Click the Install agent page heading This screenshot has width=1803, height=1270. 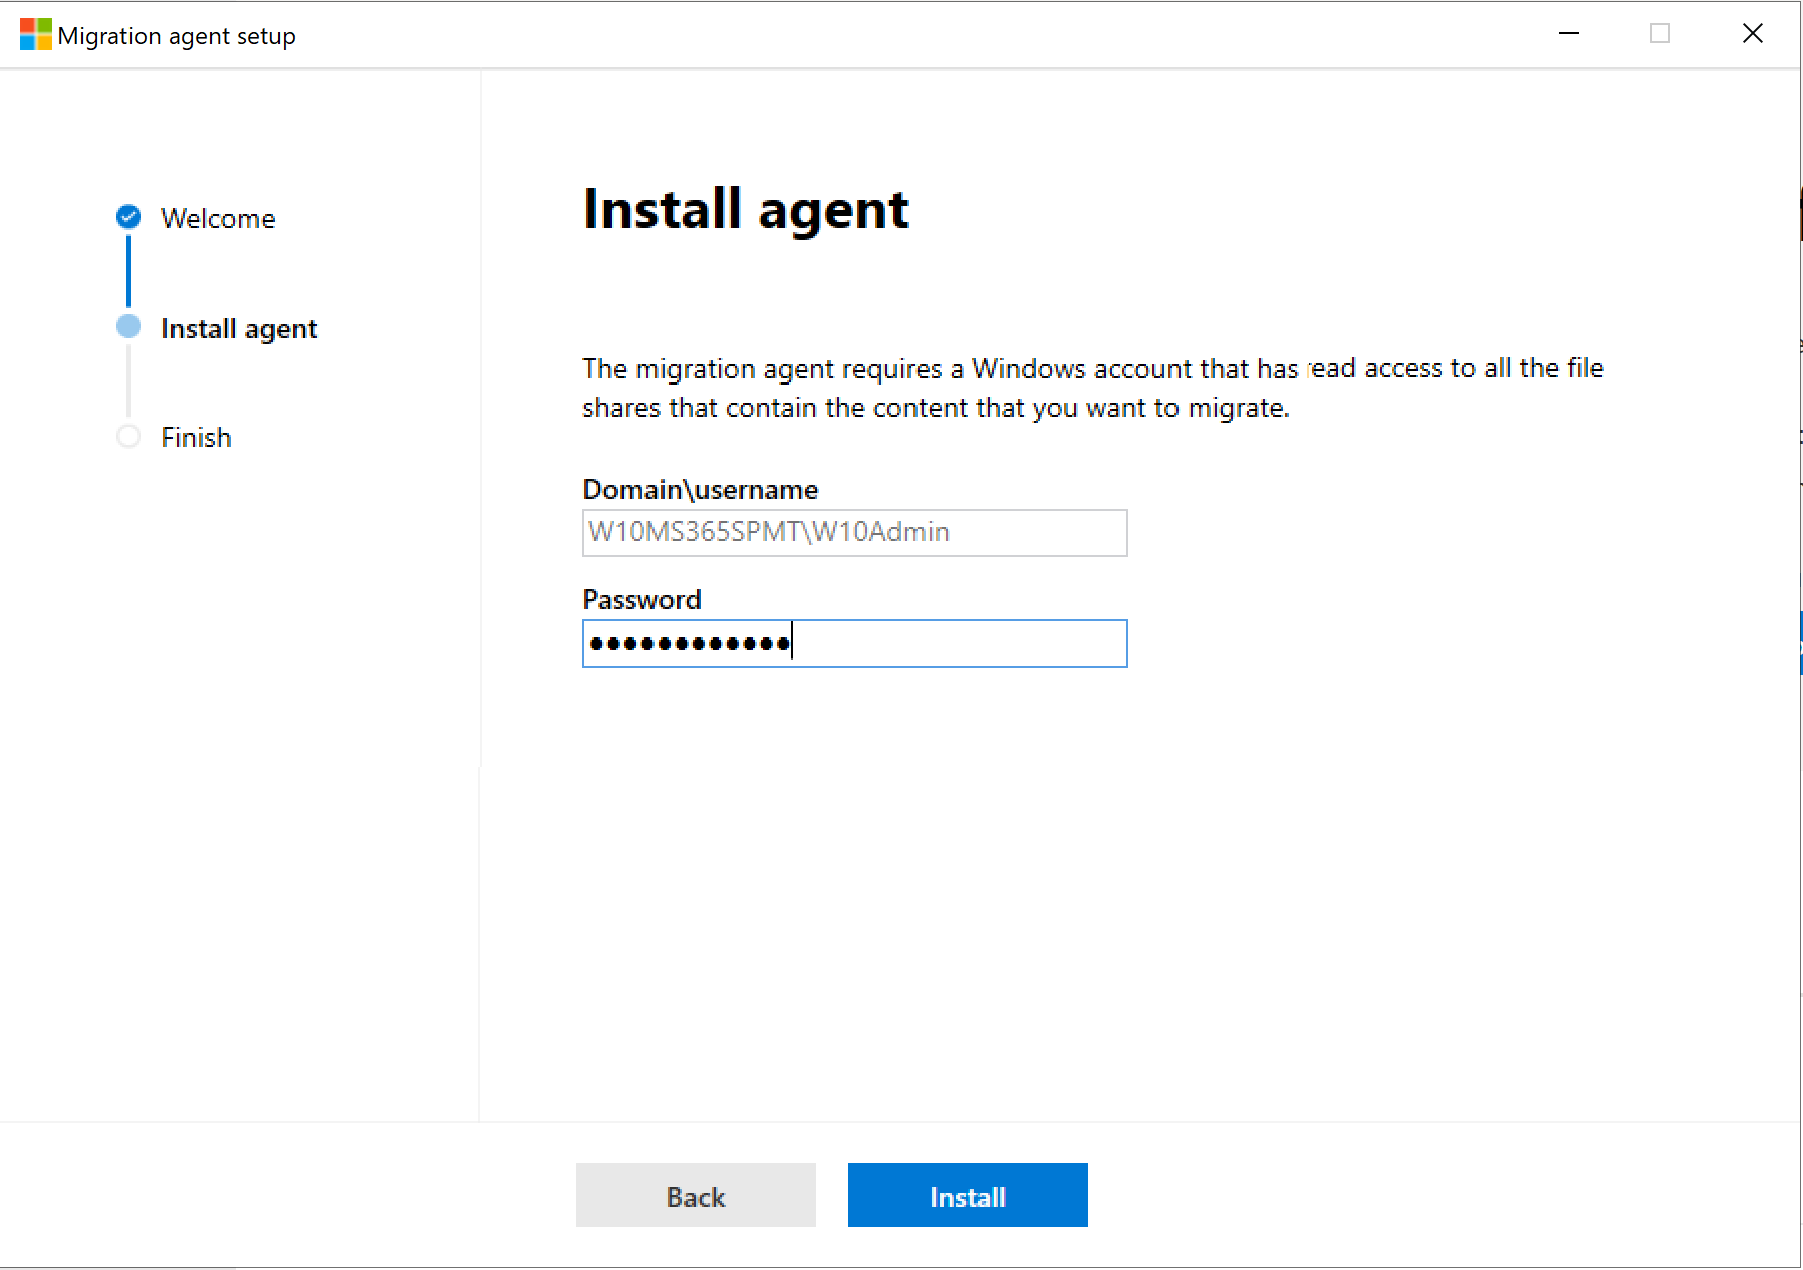(746, 208)
